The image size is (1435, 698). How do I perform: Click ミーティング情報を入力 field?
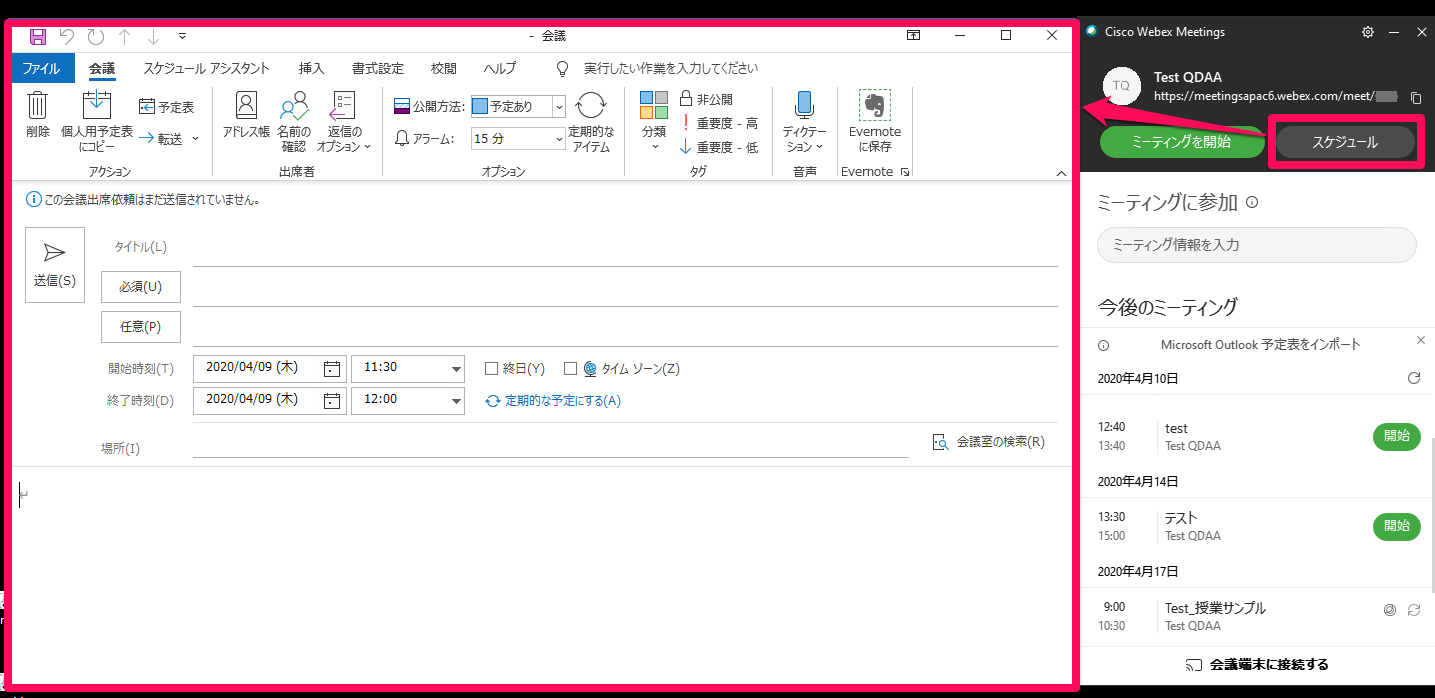tap(1257, 245)
